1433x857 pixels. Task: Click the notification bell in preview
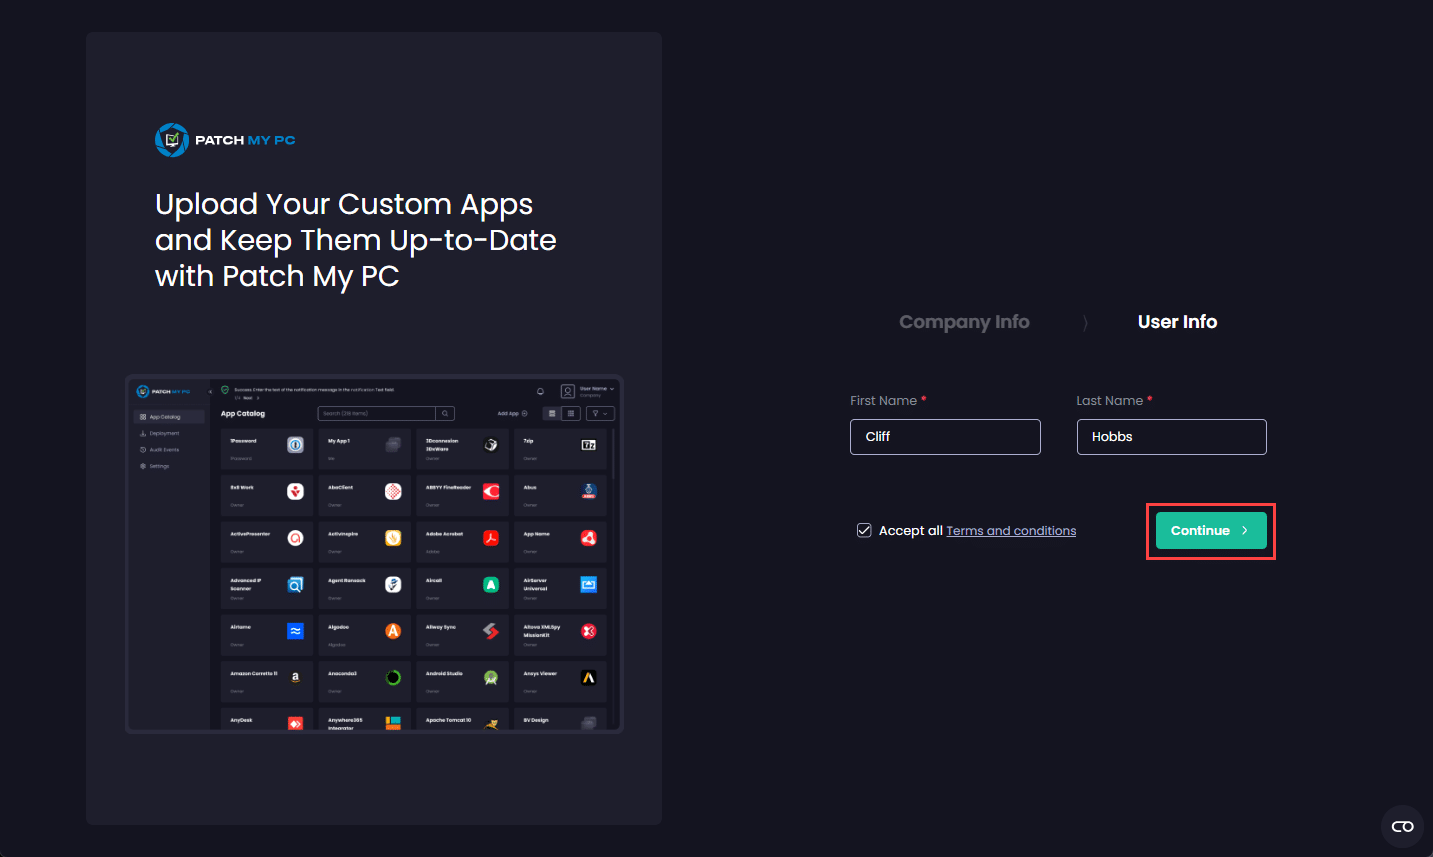click(x=540, y=391)
